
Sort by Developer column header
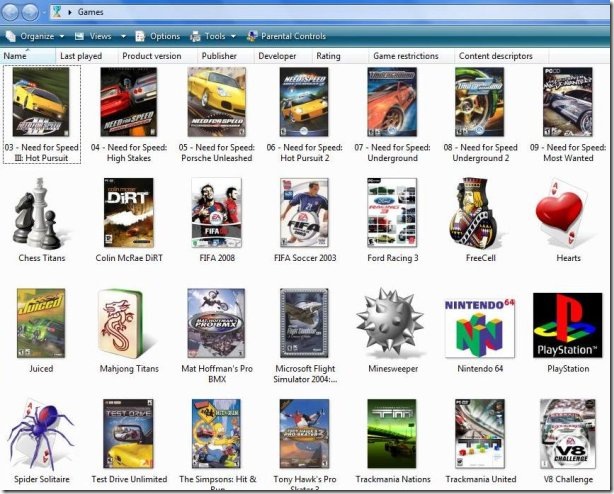(283, 56)
